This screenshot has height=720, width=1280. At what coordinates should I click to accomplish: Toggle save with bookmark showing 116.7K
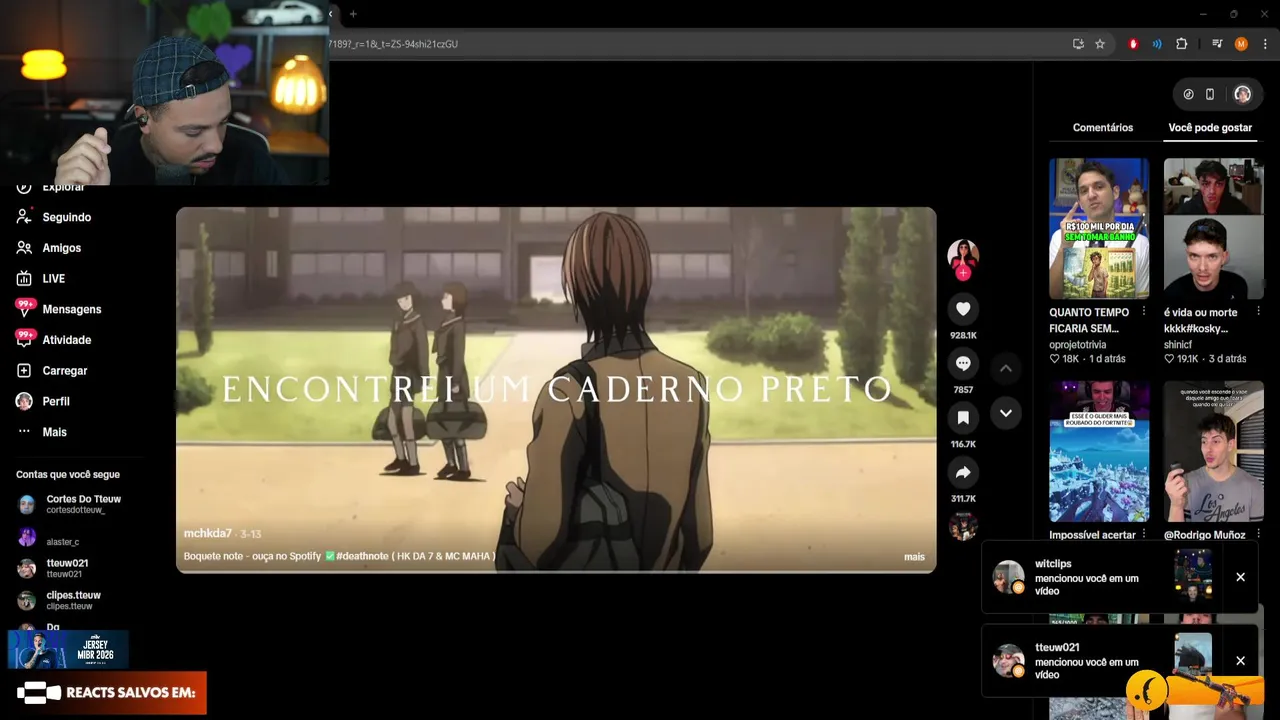(963, 418)
